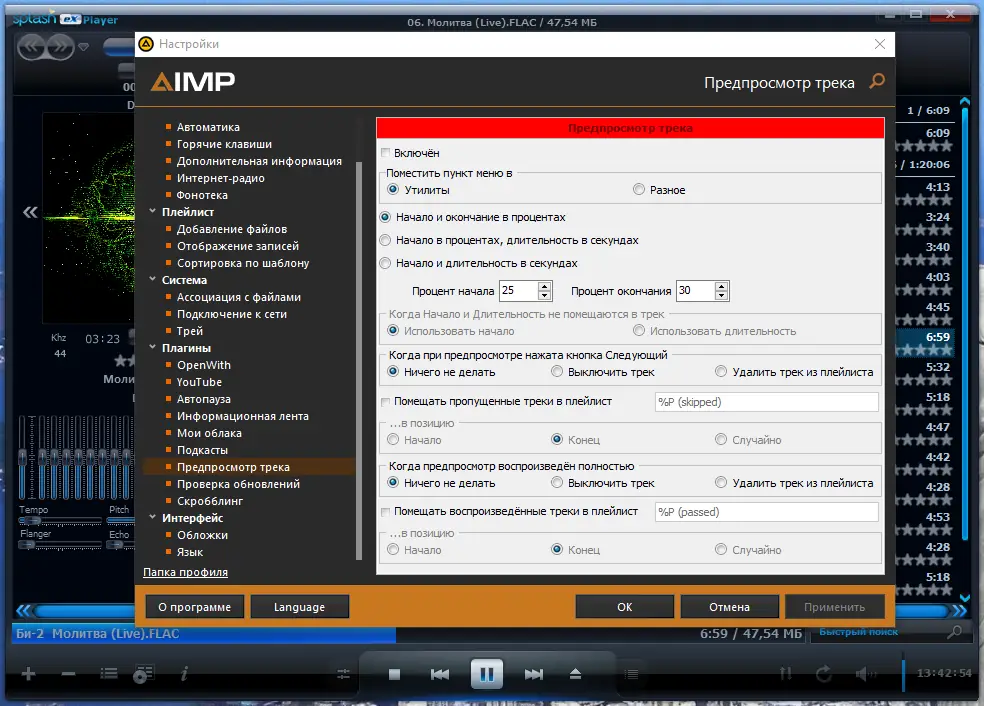Open 'Автопауза' plugin settings
984x706 pixels.
203,399
